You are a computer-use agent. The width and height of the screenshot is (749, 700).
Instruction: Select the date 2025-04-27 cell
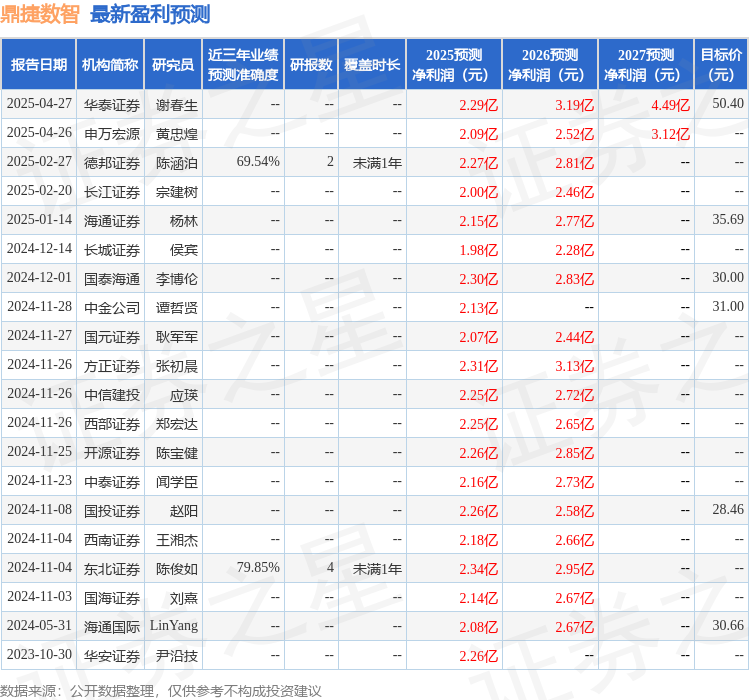[x=39, y=104]
